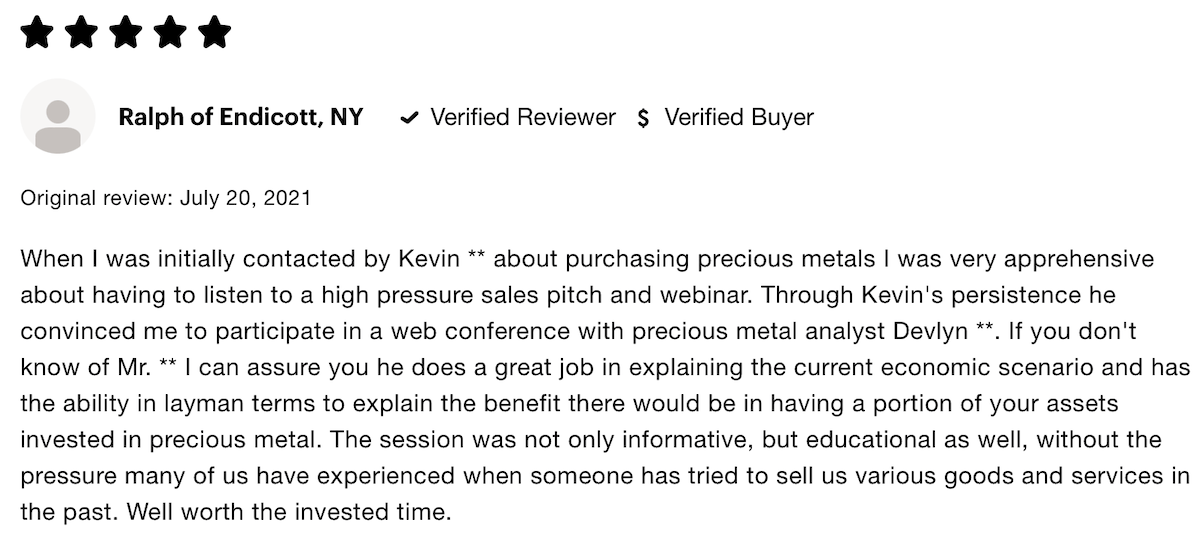Click the gray reviewer avatar placeholder

click(58, 117)
